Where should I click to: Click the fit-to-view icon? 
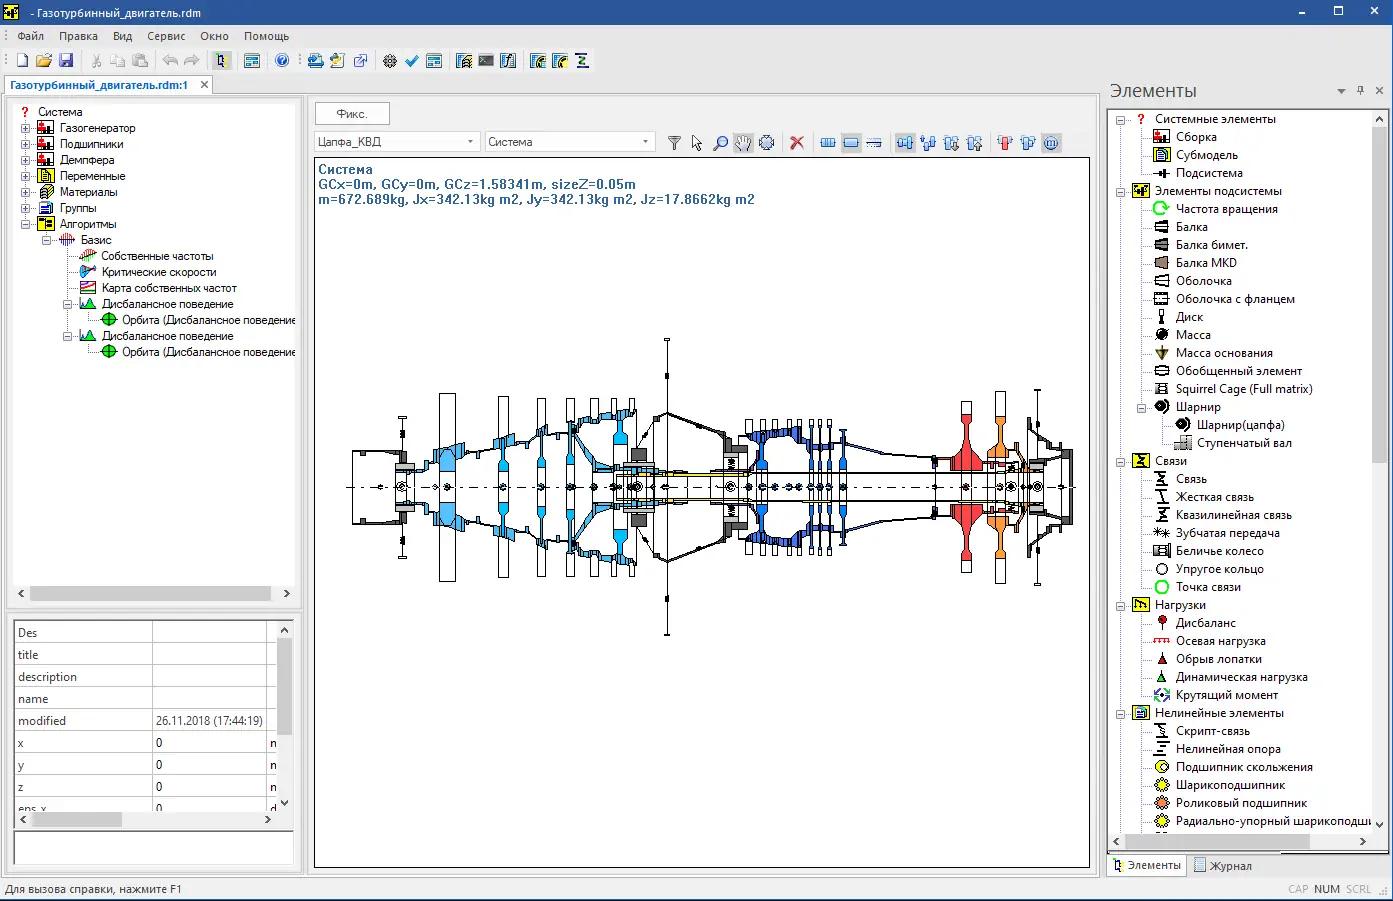(766, 143)
